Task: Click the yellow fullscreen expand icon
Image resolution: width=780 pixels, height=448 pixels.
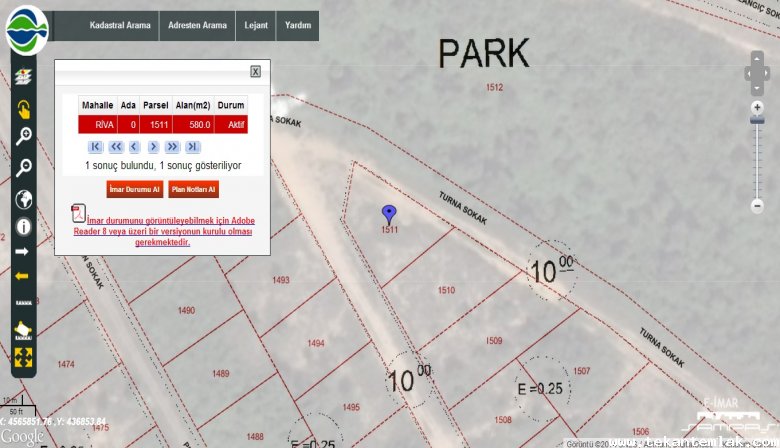Action: (x=23, y=358)
